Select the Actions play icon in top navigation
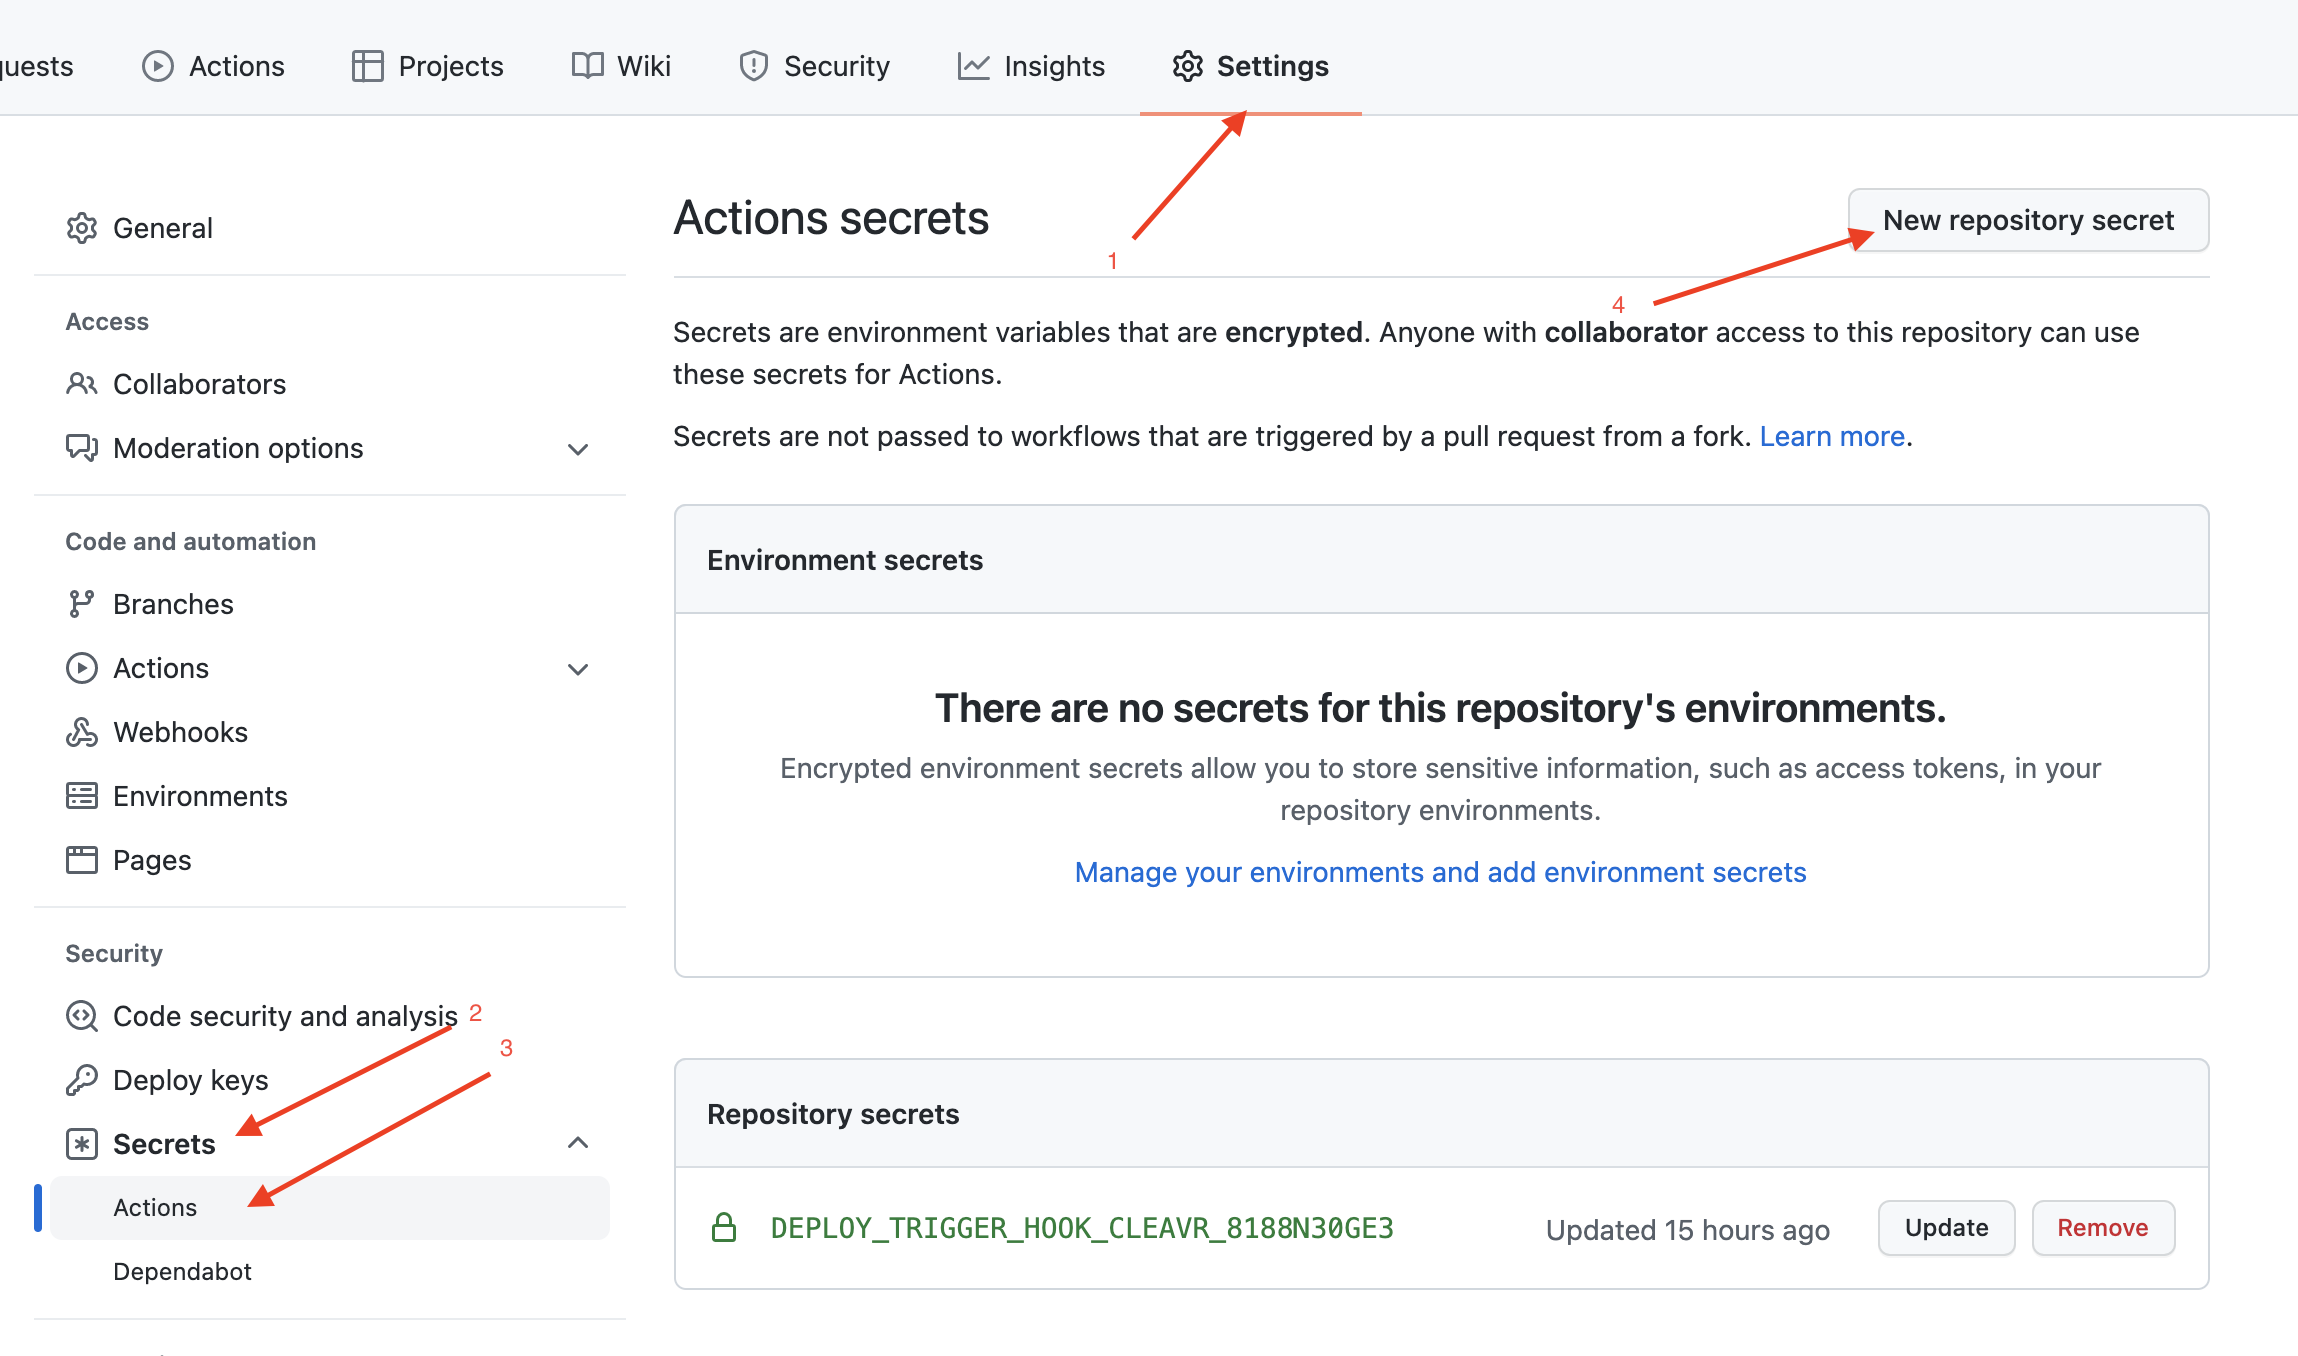 (158, 66)
